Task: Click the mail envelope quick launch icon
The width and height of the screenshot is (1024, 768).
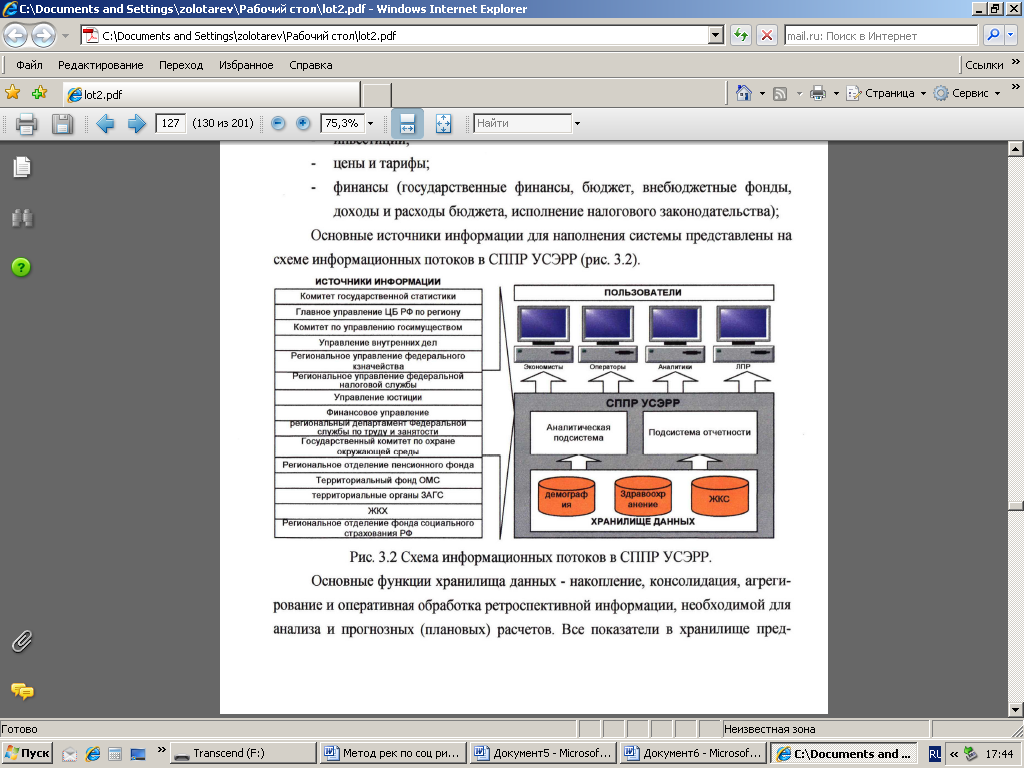Action: click(69, 754)
